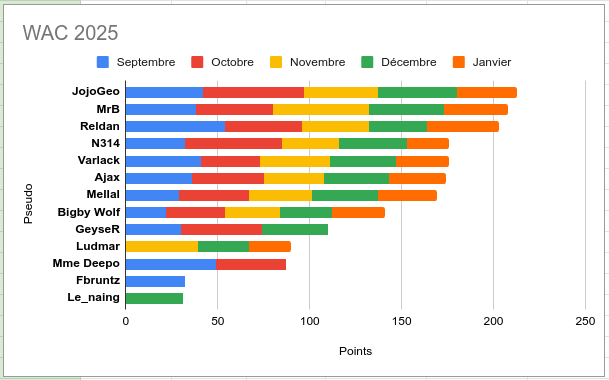This screenshot has height=380, width=609.
Task: Click the GeyseR axis label
Action: point(97,229)
